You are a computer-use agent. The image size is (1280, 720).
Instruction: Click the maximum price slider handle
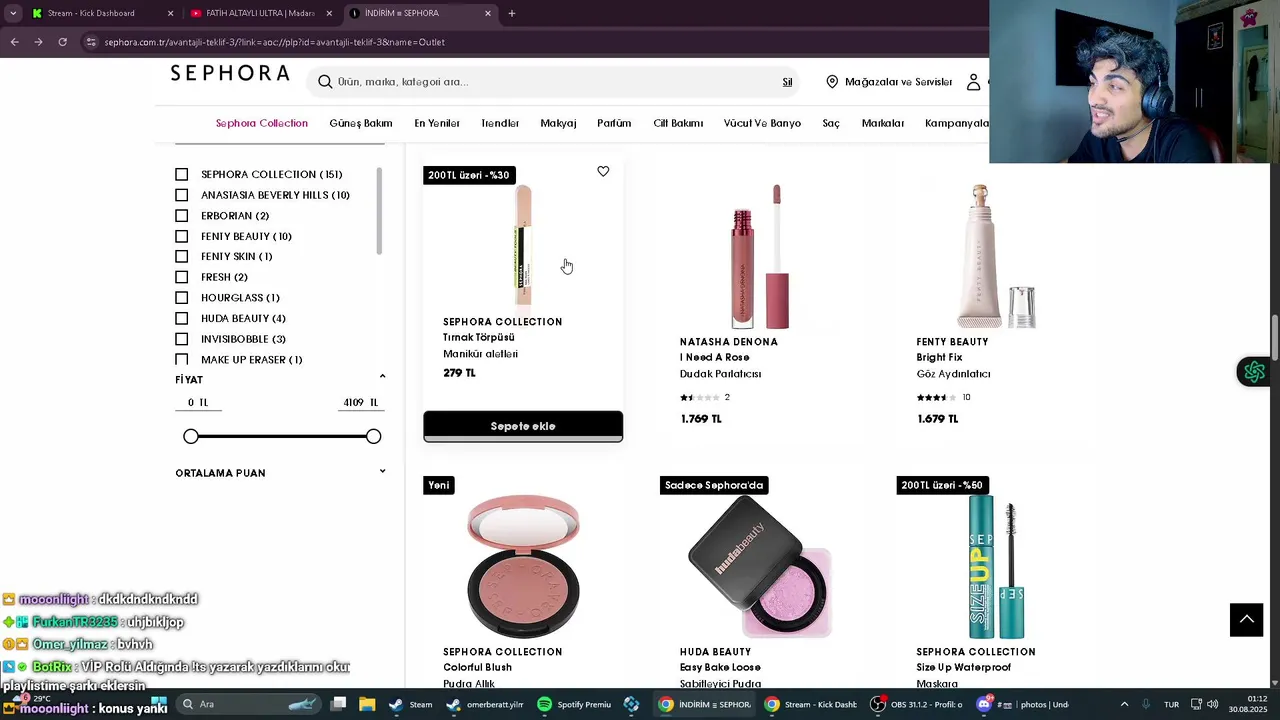click(373, 436)
